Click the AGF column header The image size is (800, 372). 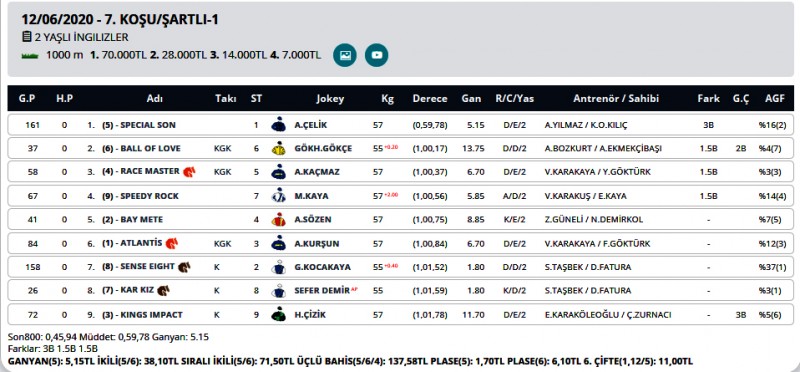click(x=774, y=98)
